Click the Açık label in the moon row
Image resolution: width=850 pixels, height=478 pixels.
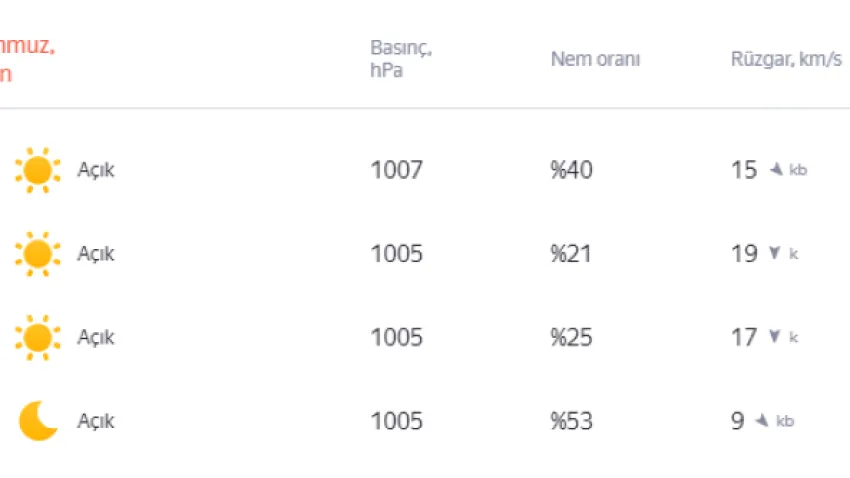coord(96,421)
